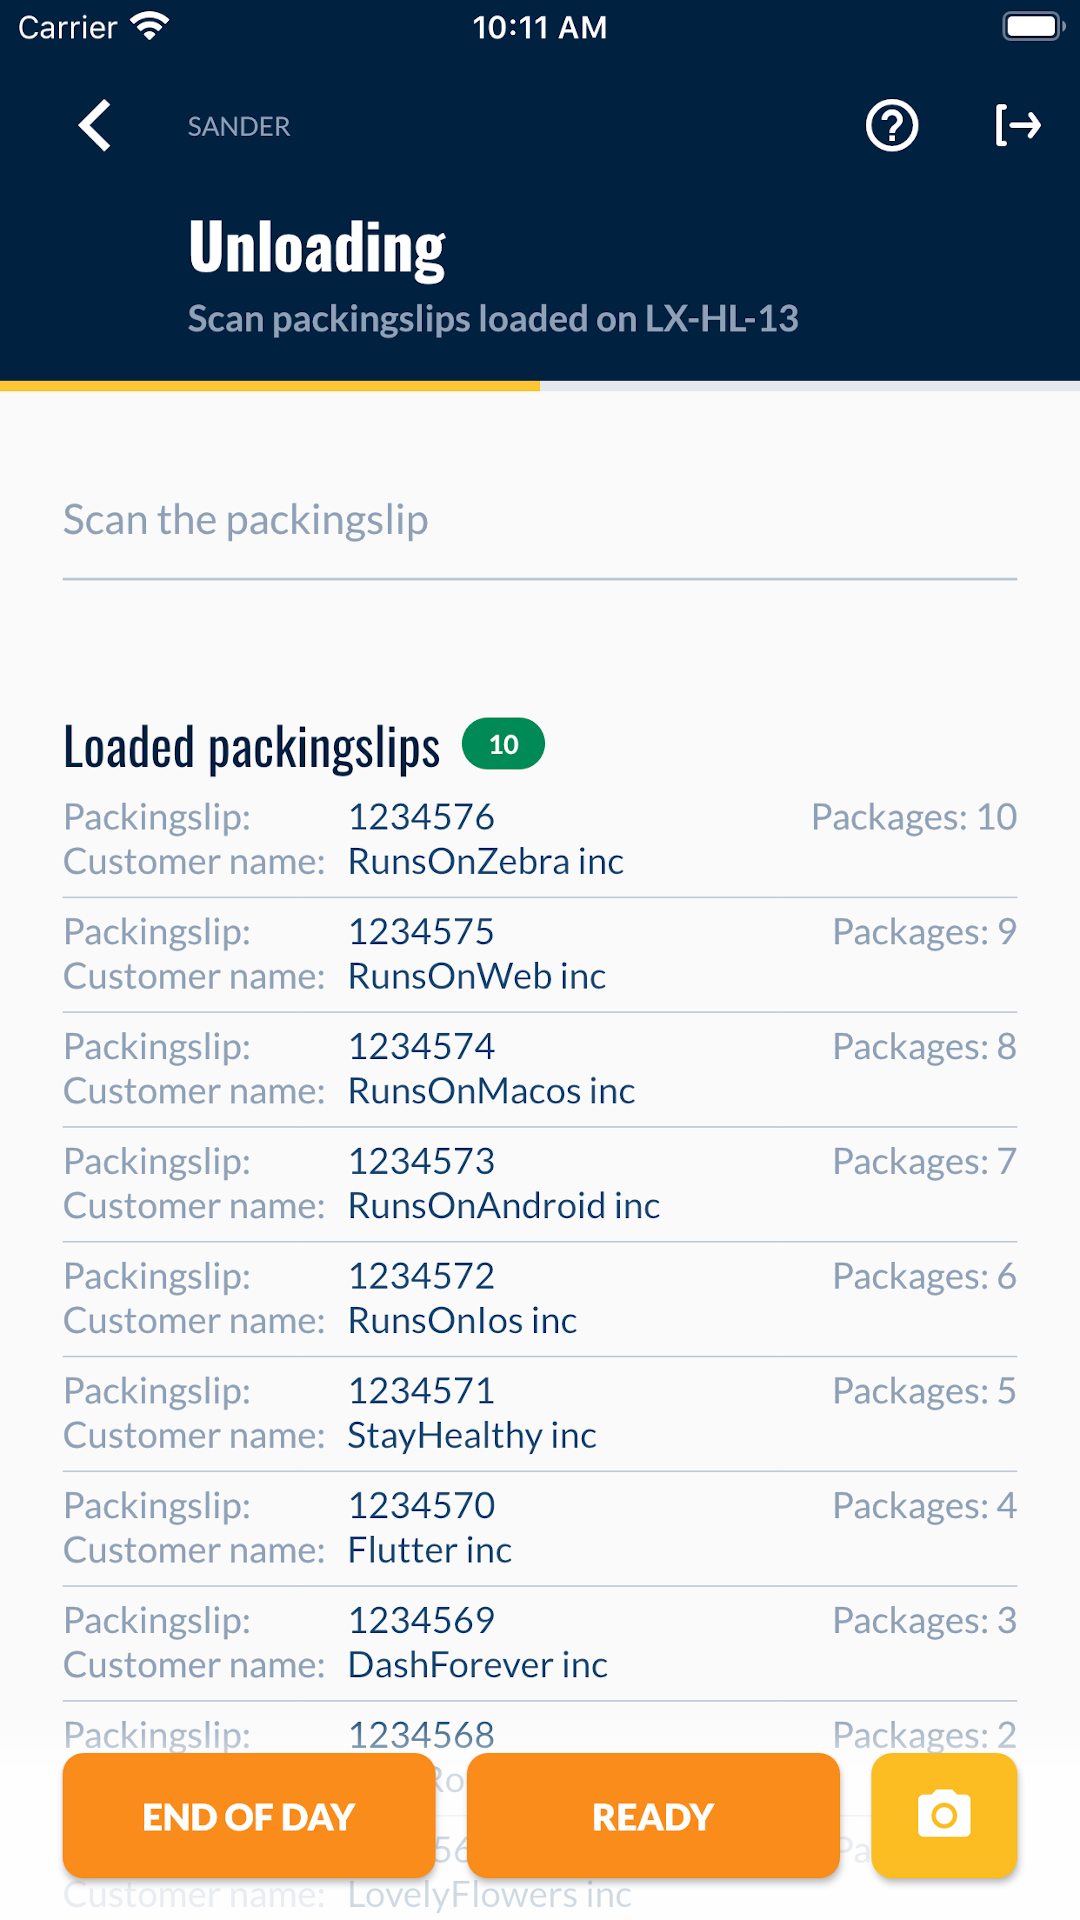Select packingslip 1234571 StayHealthy inc

pos(540,1413)
